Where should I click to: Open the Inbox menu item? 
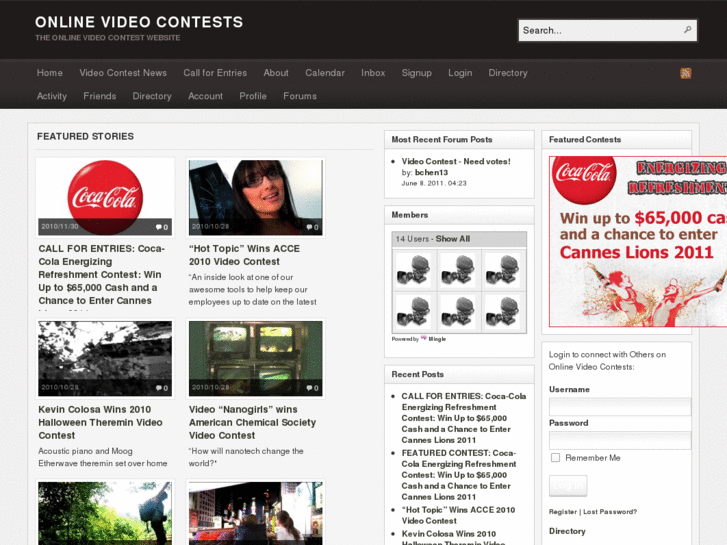(x=373, y=73)
